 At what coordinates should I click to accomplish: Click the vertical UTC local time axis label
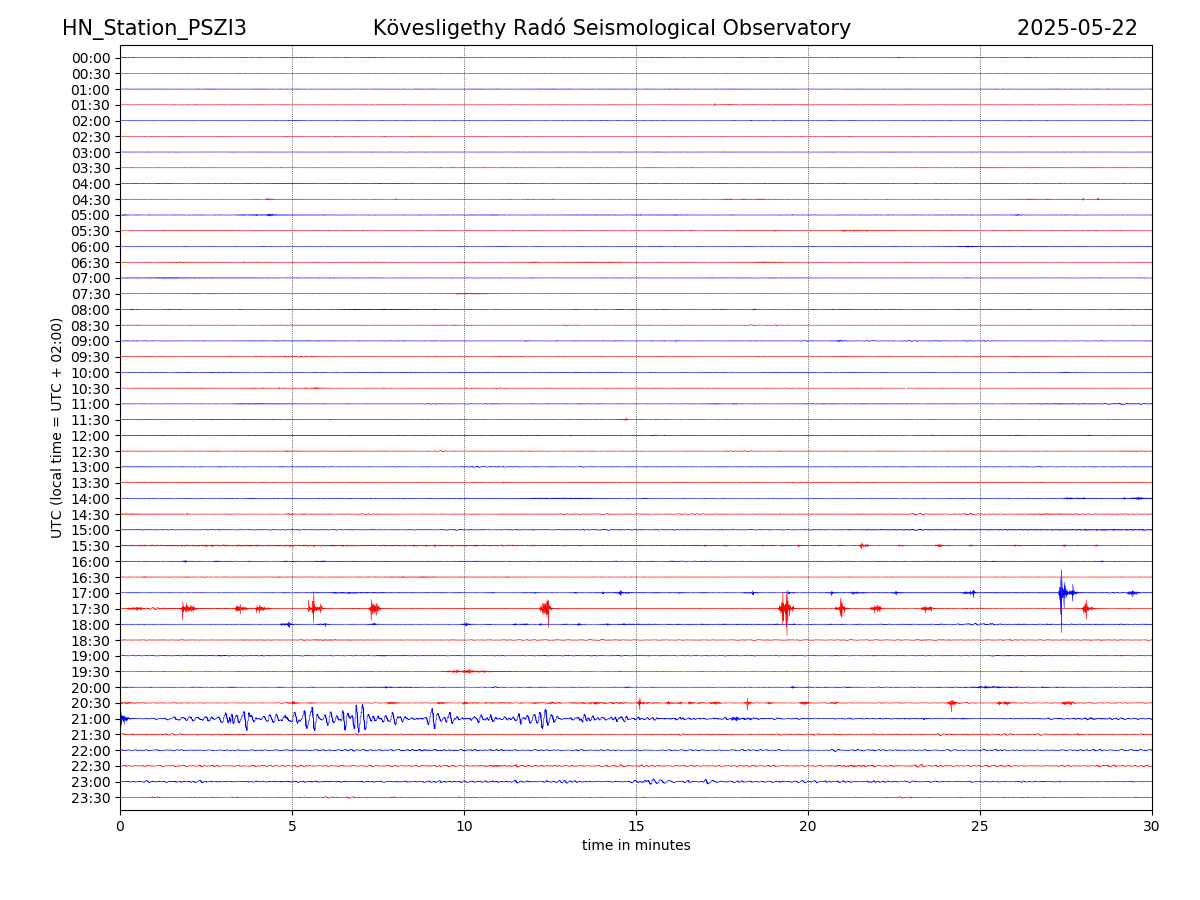click(x=57, y=428)
